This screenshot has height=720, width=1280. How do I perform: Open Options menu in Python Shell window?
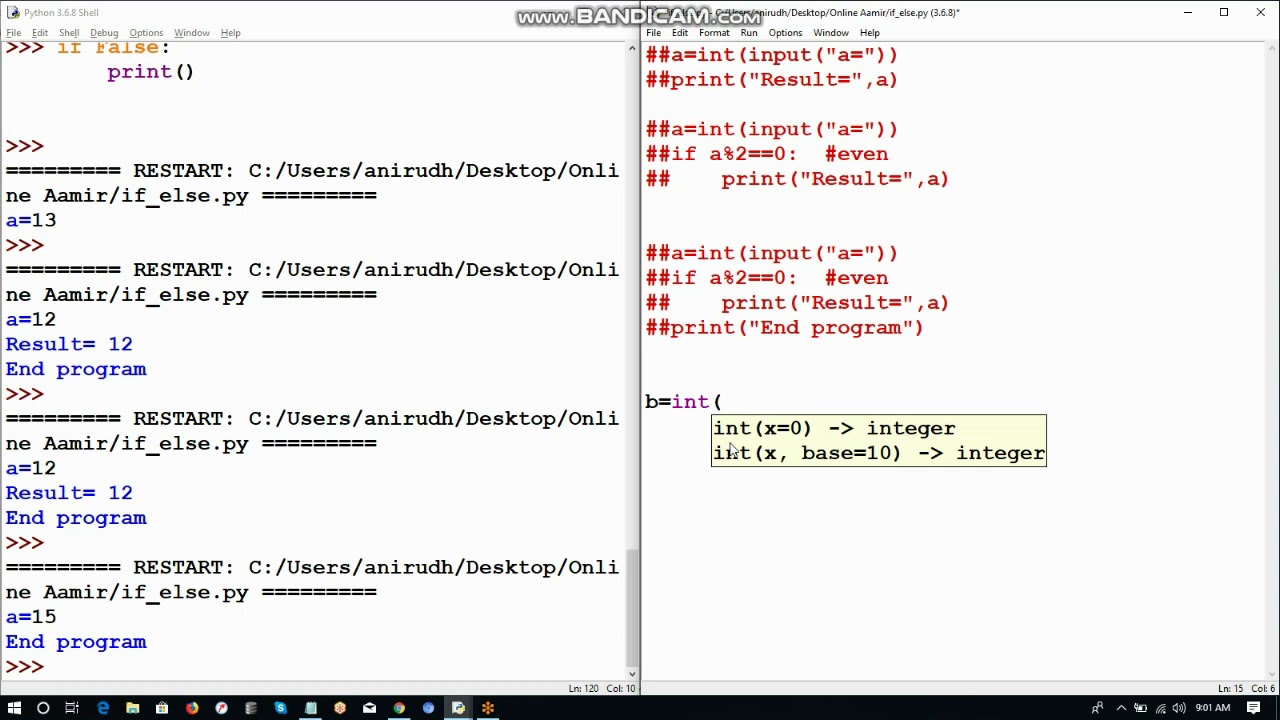(146, 33)
